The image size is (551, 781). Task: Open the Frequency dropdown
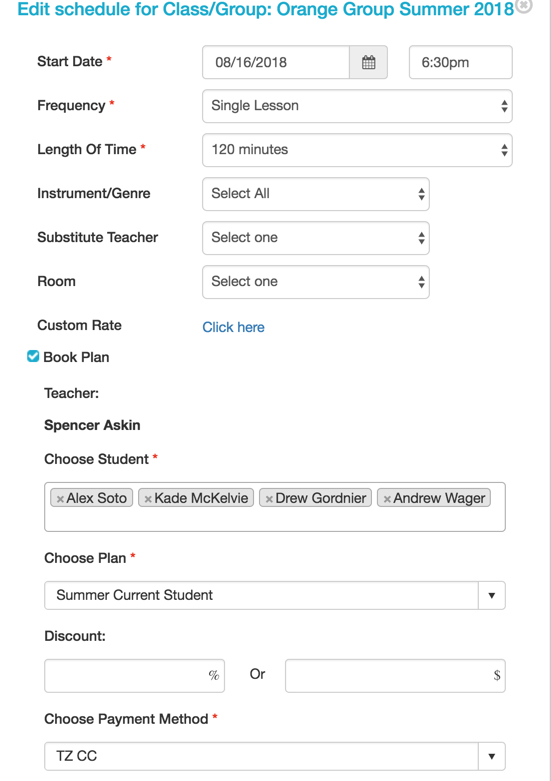(x=357, y=106)
